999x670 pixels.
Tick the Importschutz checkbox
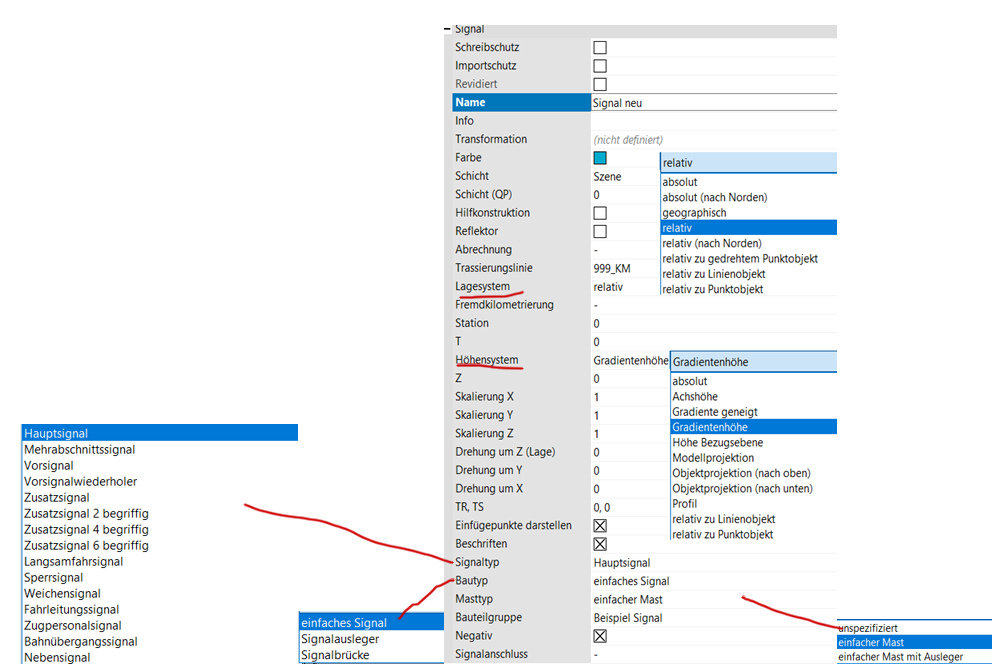[600, 66]
